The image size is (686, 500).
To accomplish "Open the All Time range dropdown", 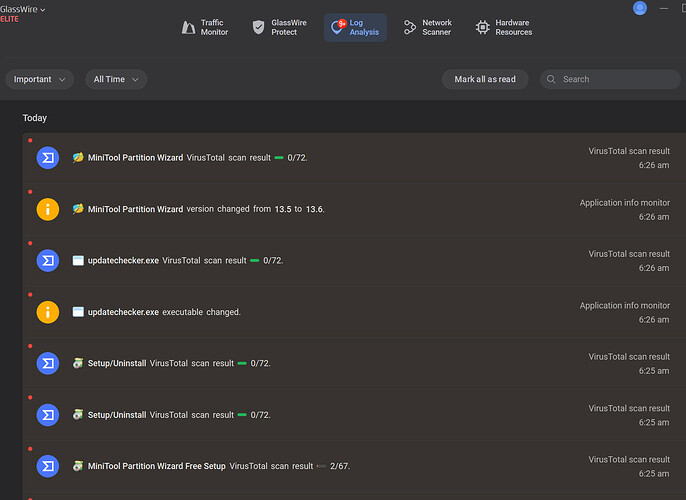I will click(x=116, y=79).
